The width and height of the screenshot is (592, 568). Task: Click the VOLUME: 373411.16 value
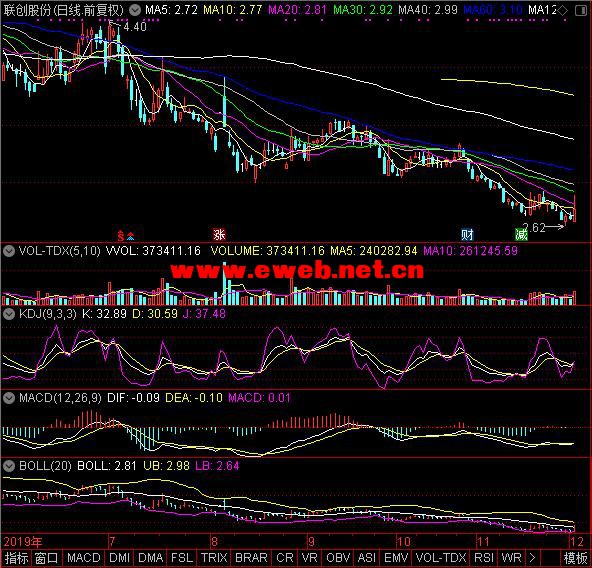pyautogui.click(x=267, y=251)
